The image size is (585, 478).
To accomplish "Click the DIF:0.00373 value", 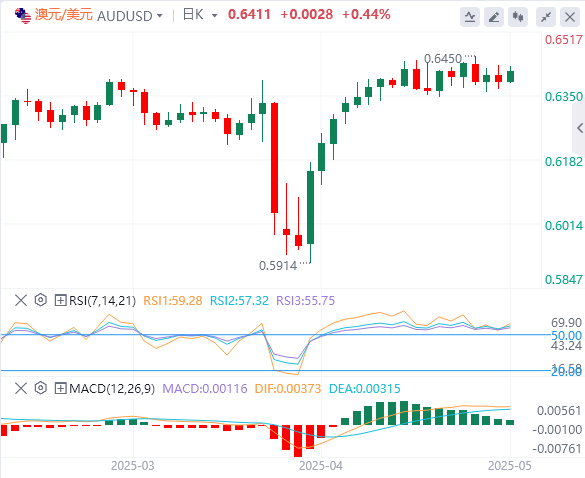I will point(288,388).
